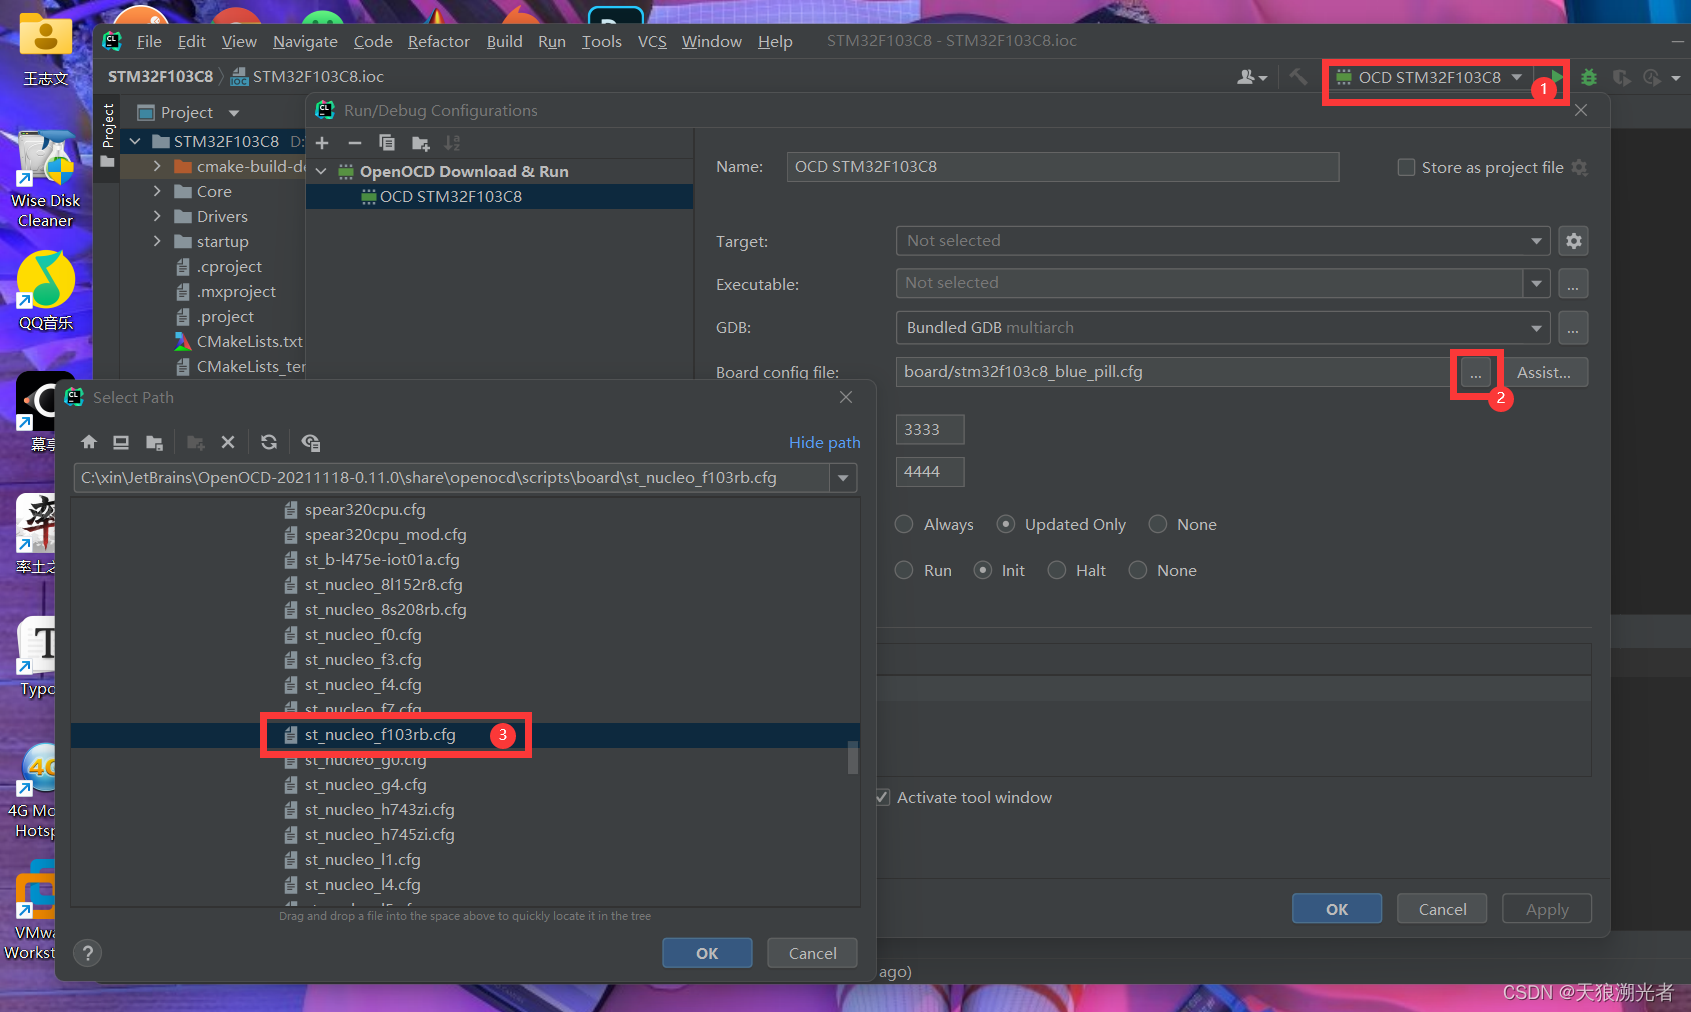Browse for Executable with the ellipsis button
This screenshot has width=1691, height=1012.
tap(1573, 284)
